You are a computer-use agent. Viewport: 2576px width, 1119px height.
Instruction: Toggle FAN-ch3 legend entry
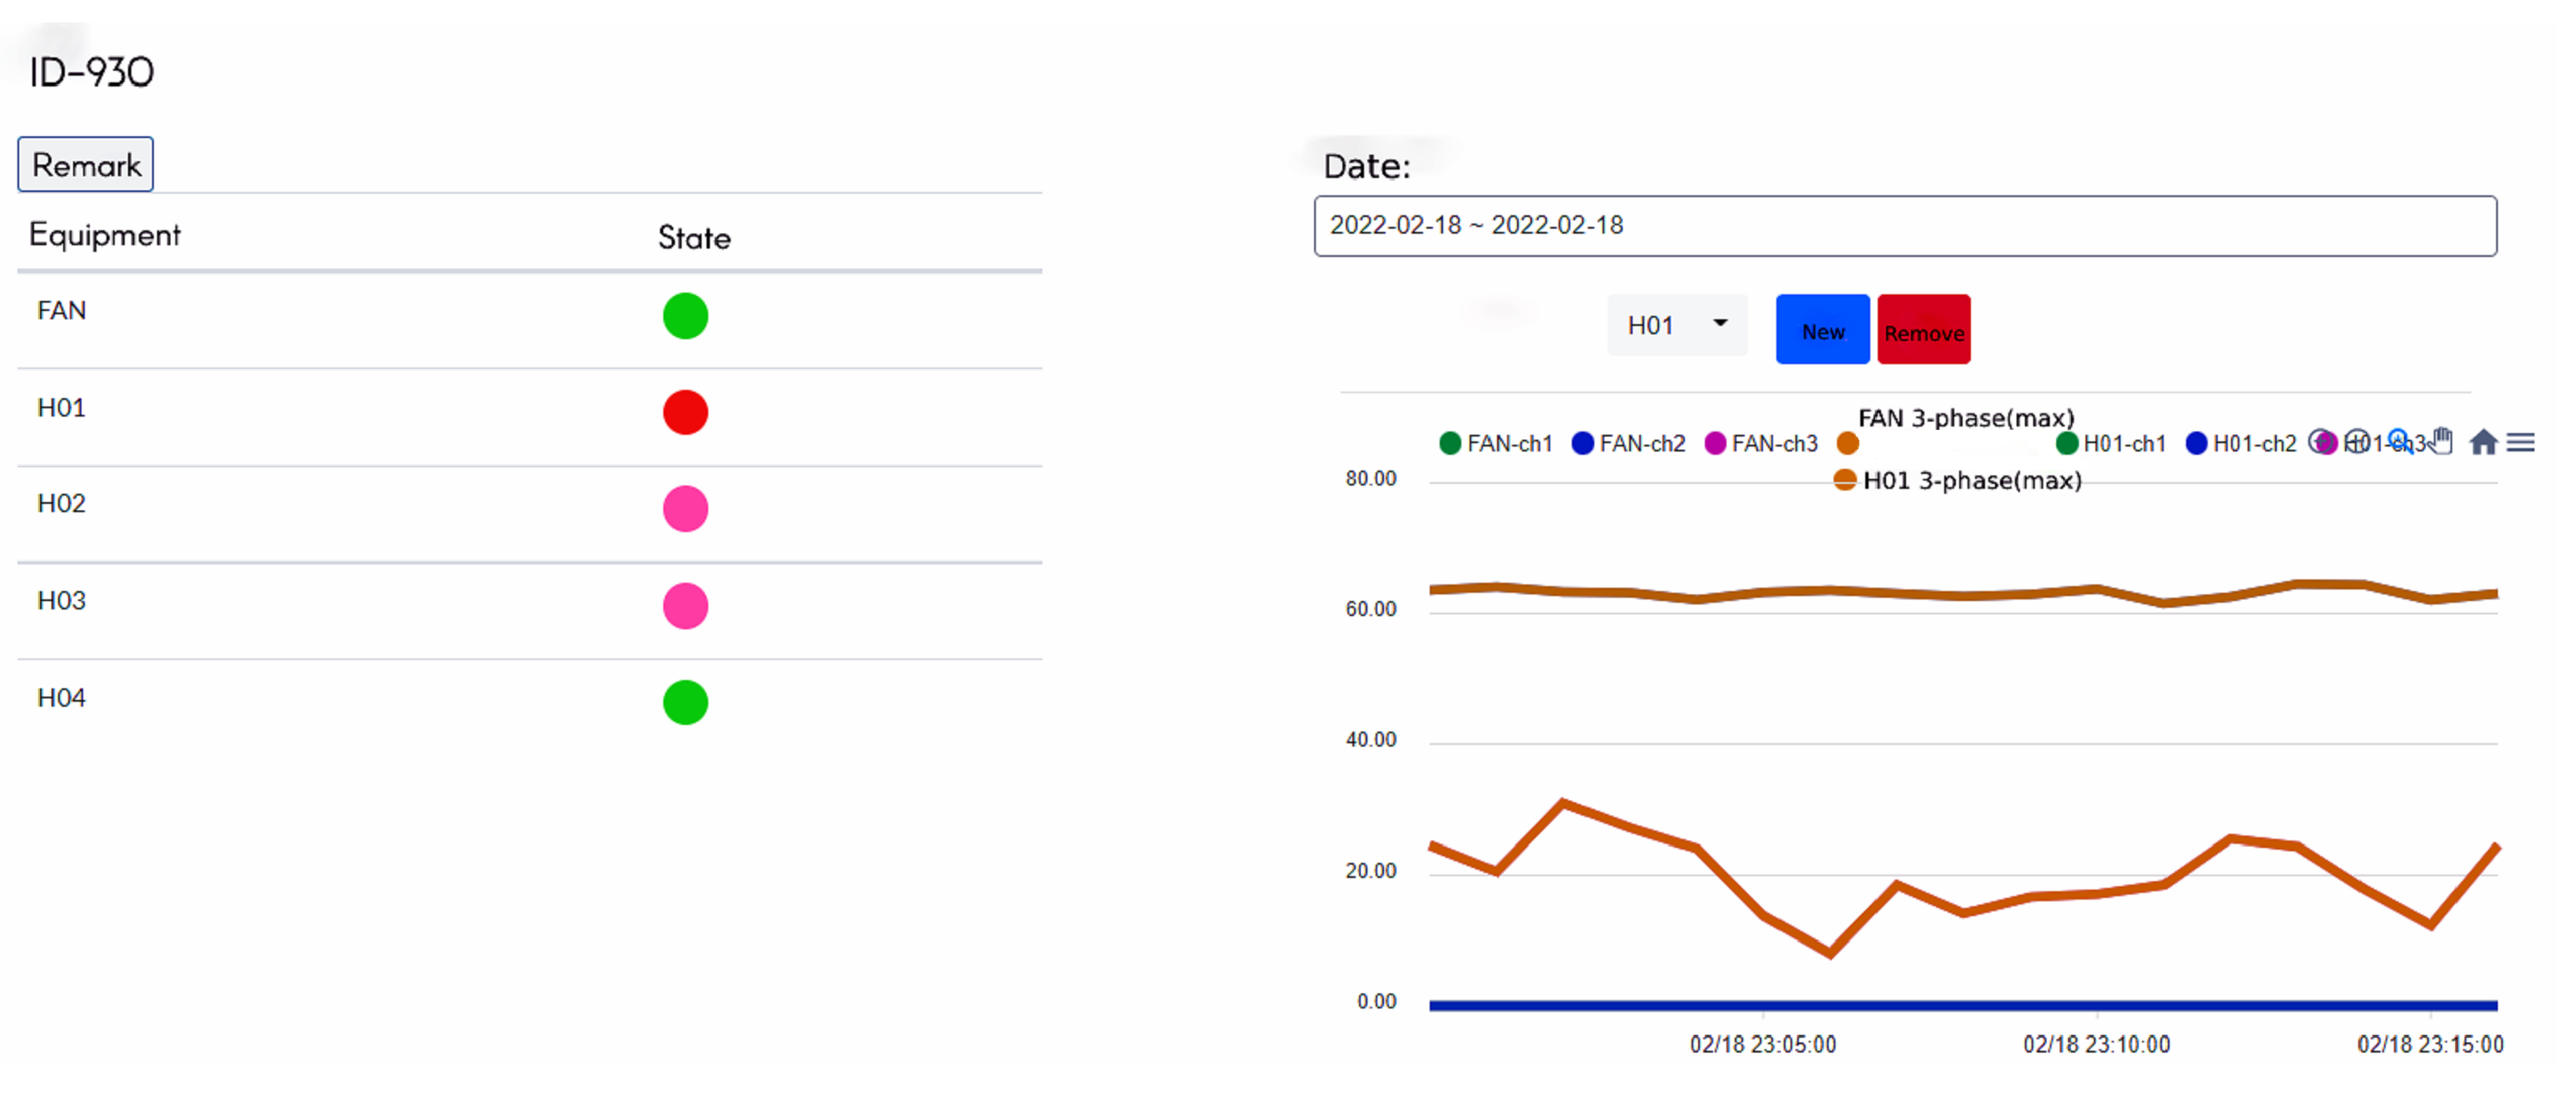pyautogui.click(x=1761, y=443)
